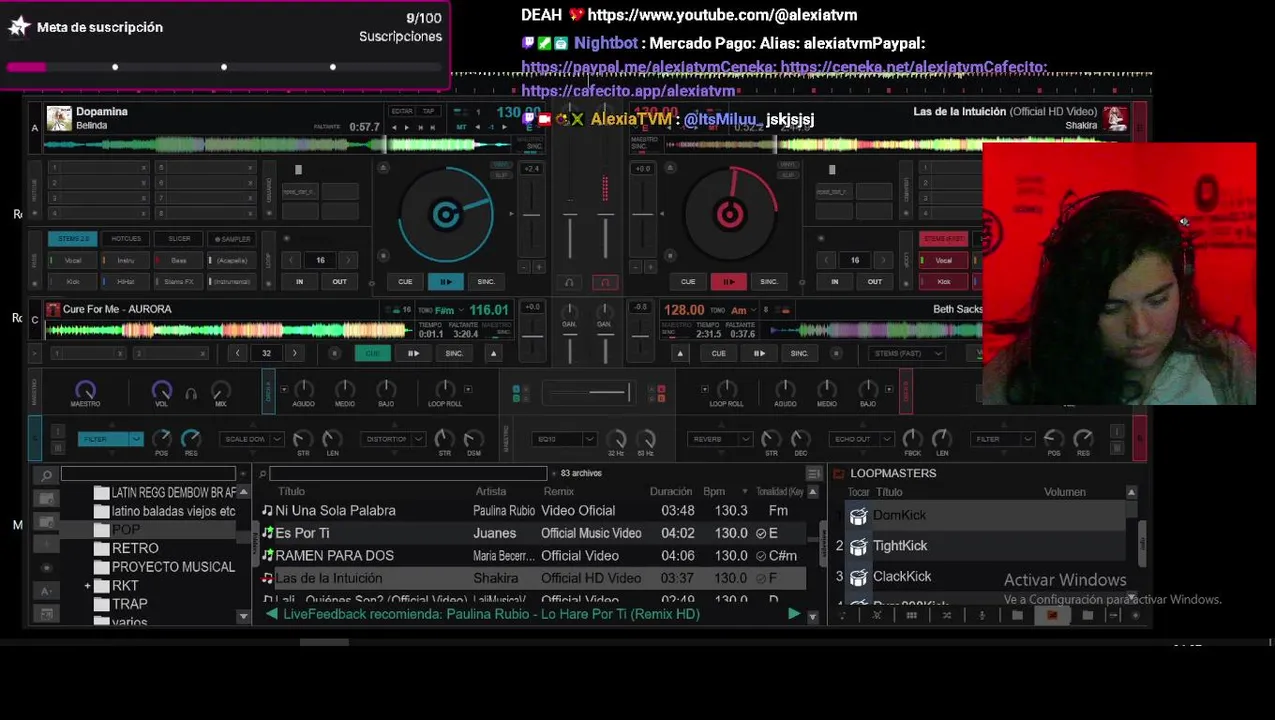Click the song search input field
Screen dimensions: 1275x720
click(408, 473)
